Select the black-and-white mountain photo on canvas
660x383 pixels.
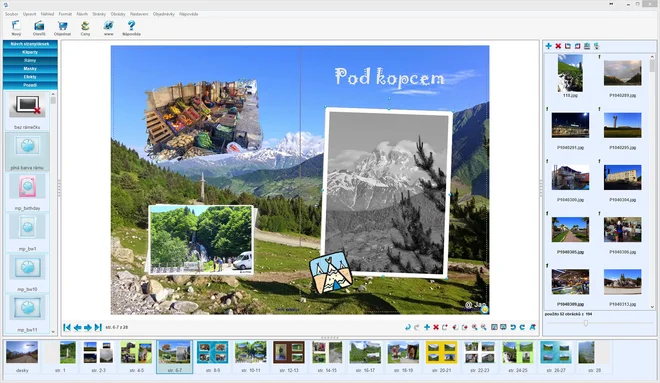386,192
